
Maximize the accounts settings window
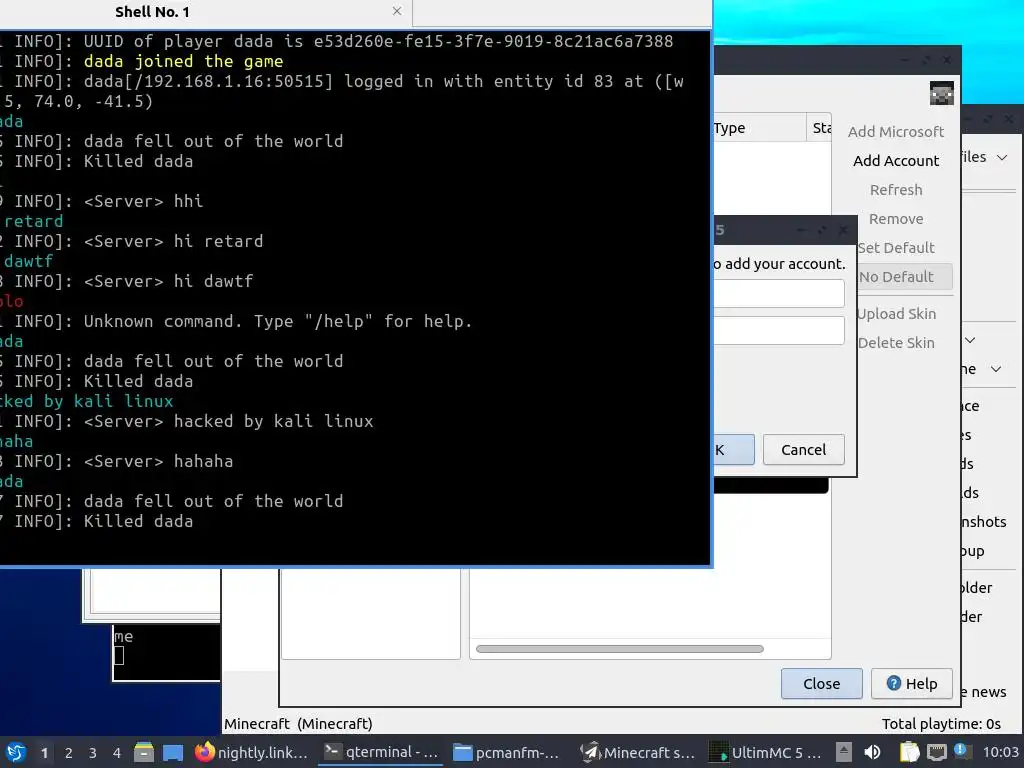click(926, 59)
